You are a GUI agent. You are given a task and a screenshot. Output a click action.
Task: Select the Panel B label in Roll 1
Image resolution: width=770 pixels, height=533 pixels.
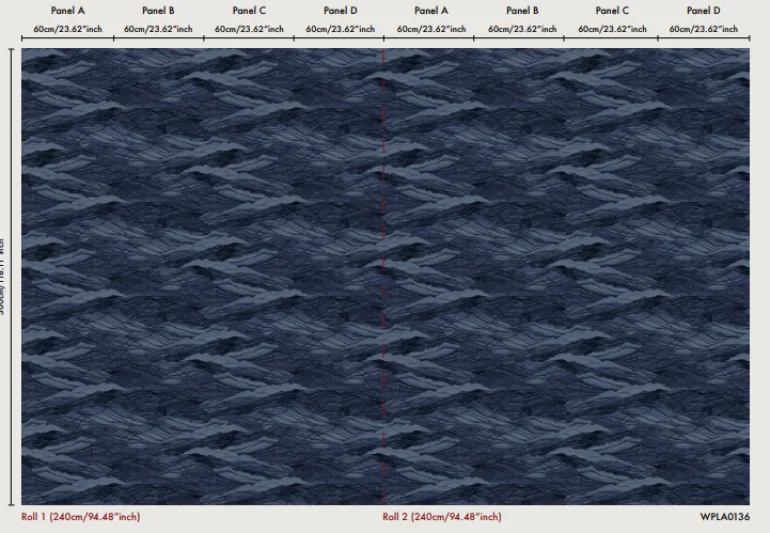point(158,11)
